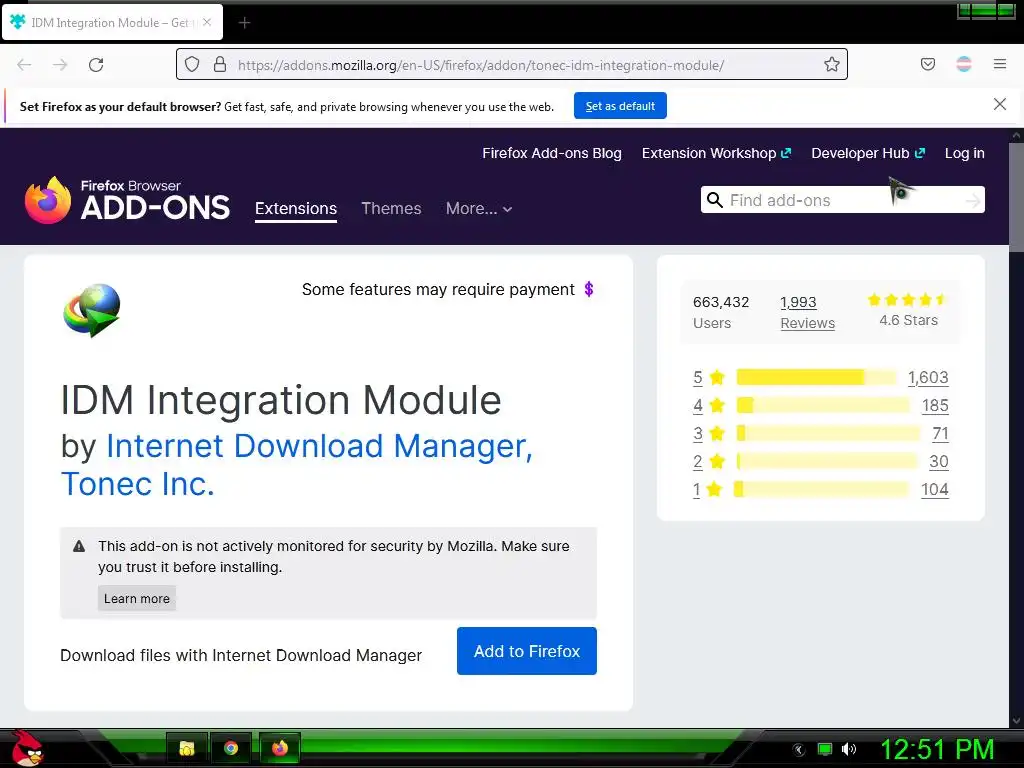Select the Themes navigation tab
The image size is (1024, 768).
click(x=391, y=209)
